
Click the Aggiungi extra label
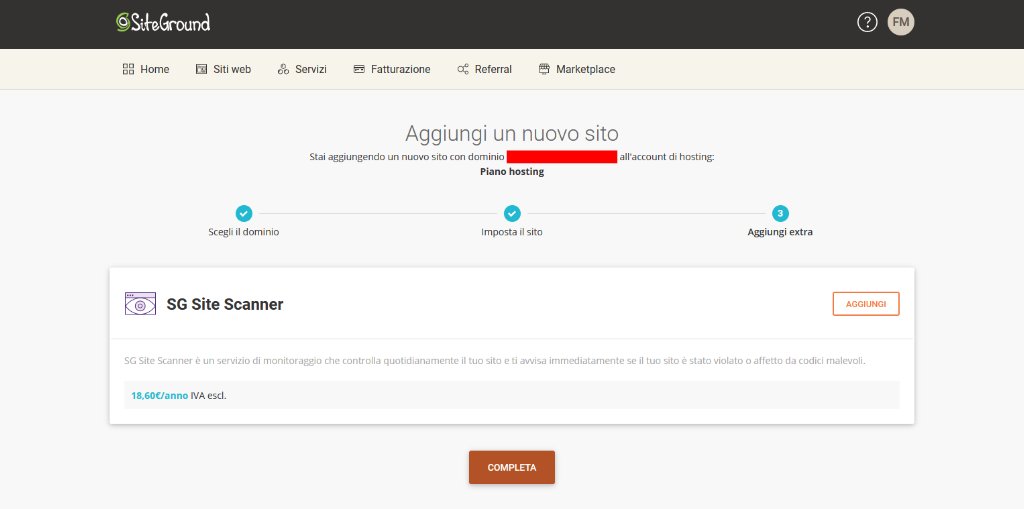[x=780, y=232]
